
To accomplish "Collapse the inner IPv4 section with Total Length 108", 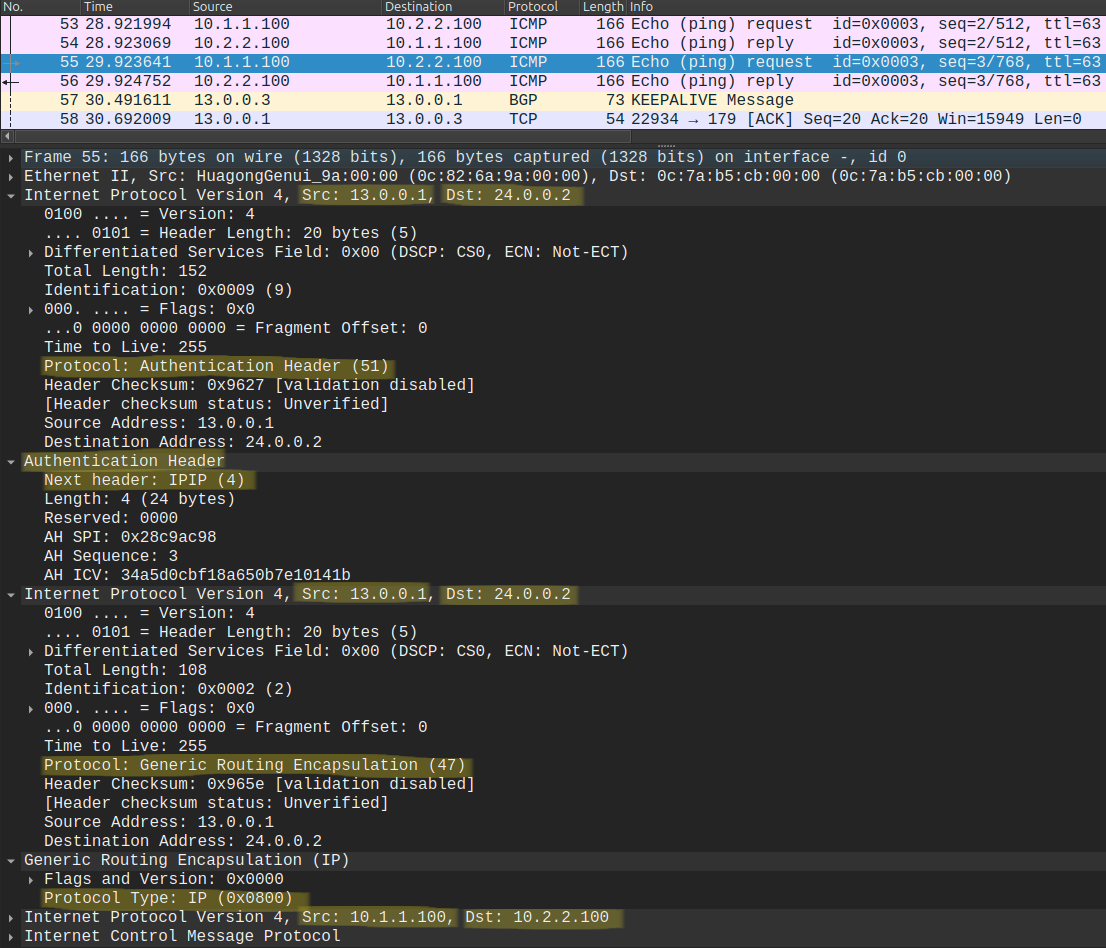I will point(11,595).
